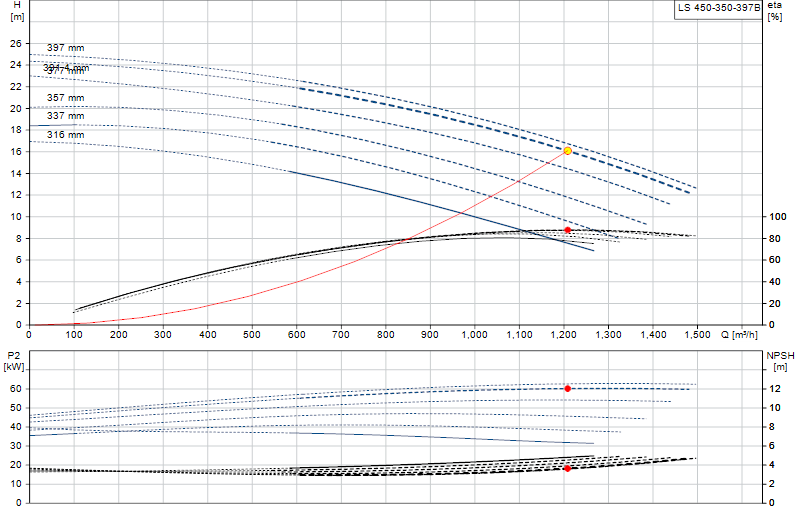Click the 6 tick on the NPSH axis
800x520 pixels.
tap(771, 446)
